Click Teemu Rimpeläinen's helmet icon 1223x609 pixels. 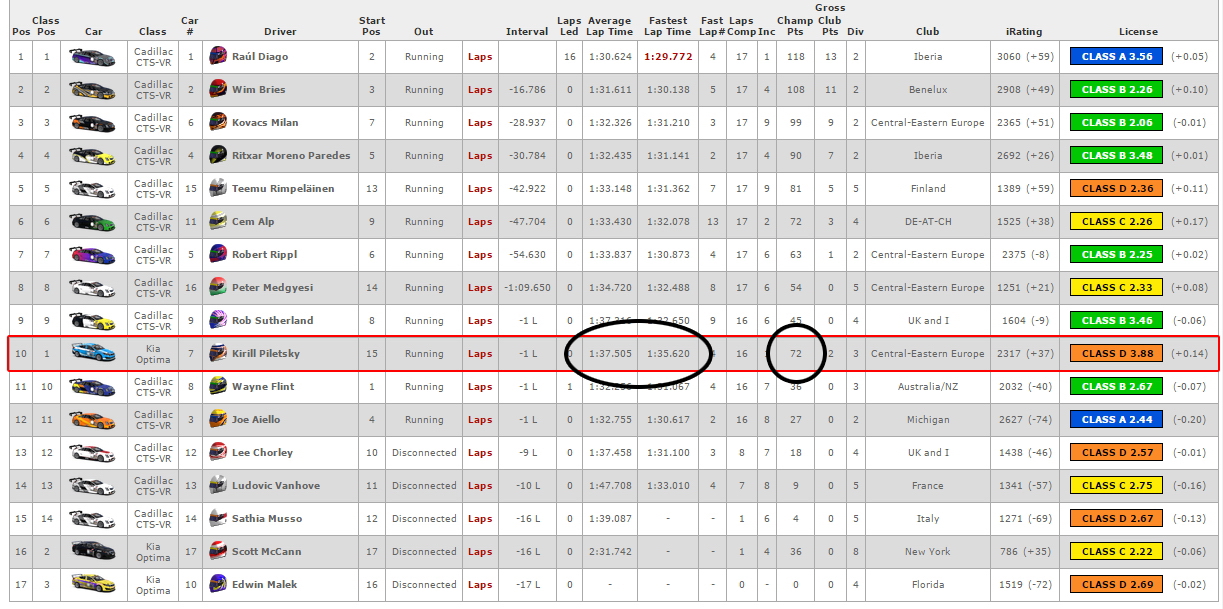(217, 189)
